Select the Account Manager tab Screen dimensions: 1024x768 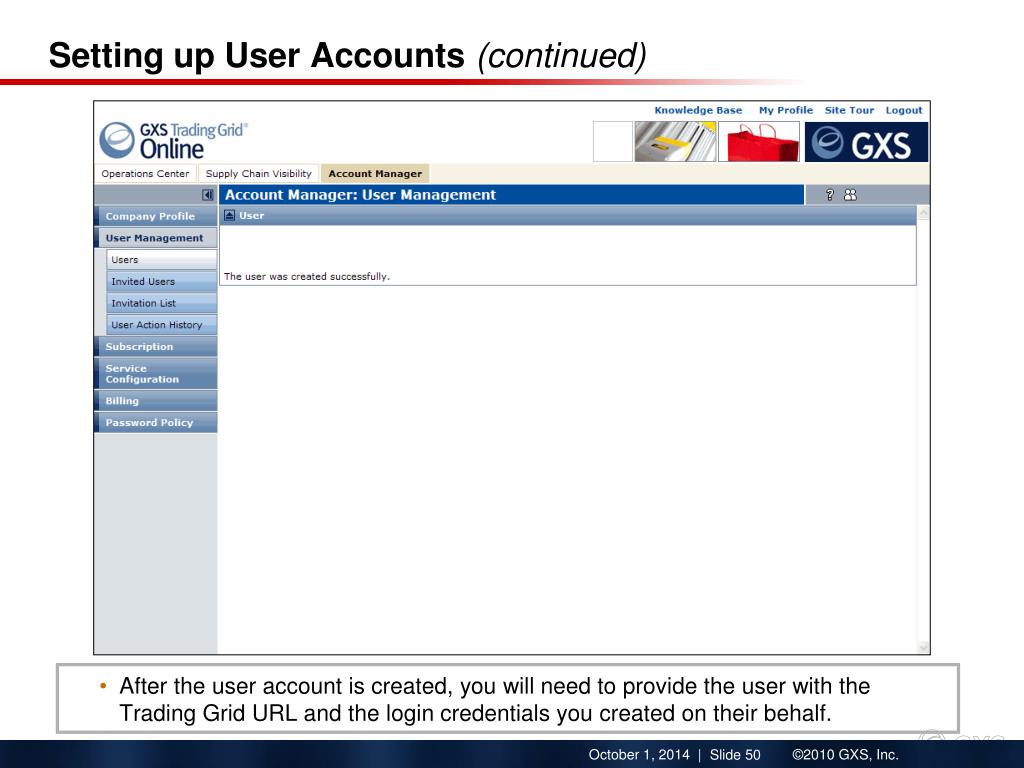point(375,174)
